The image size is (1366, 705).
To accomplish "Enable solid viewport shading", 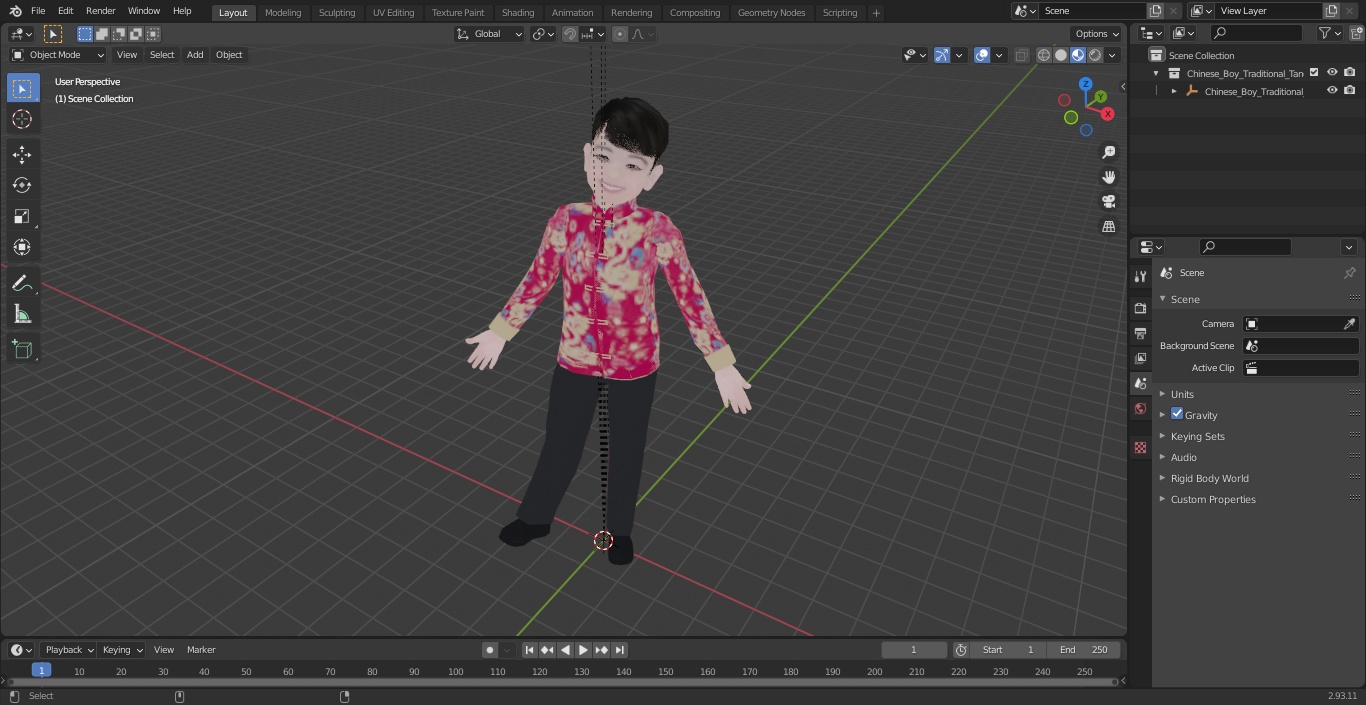I will (1061, 55).
